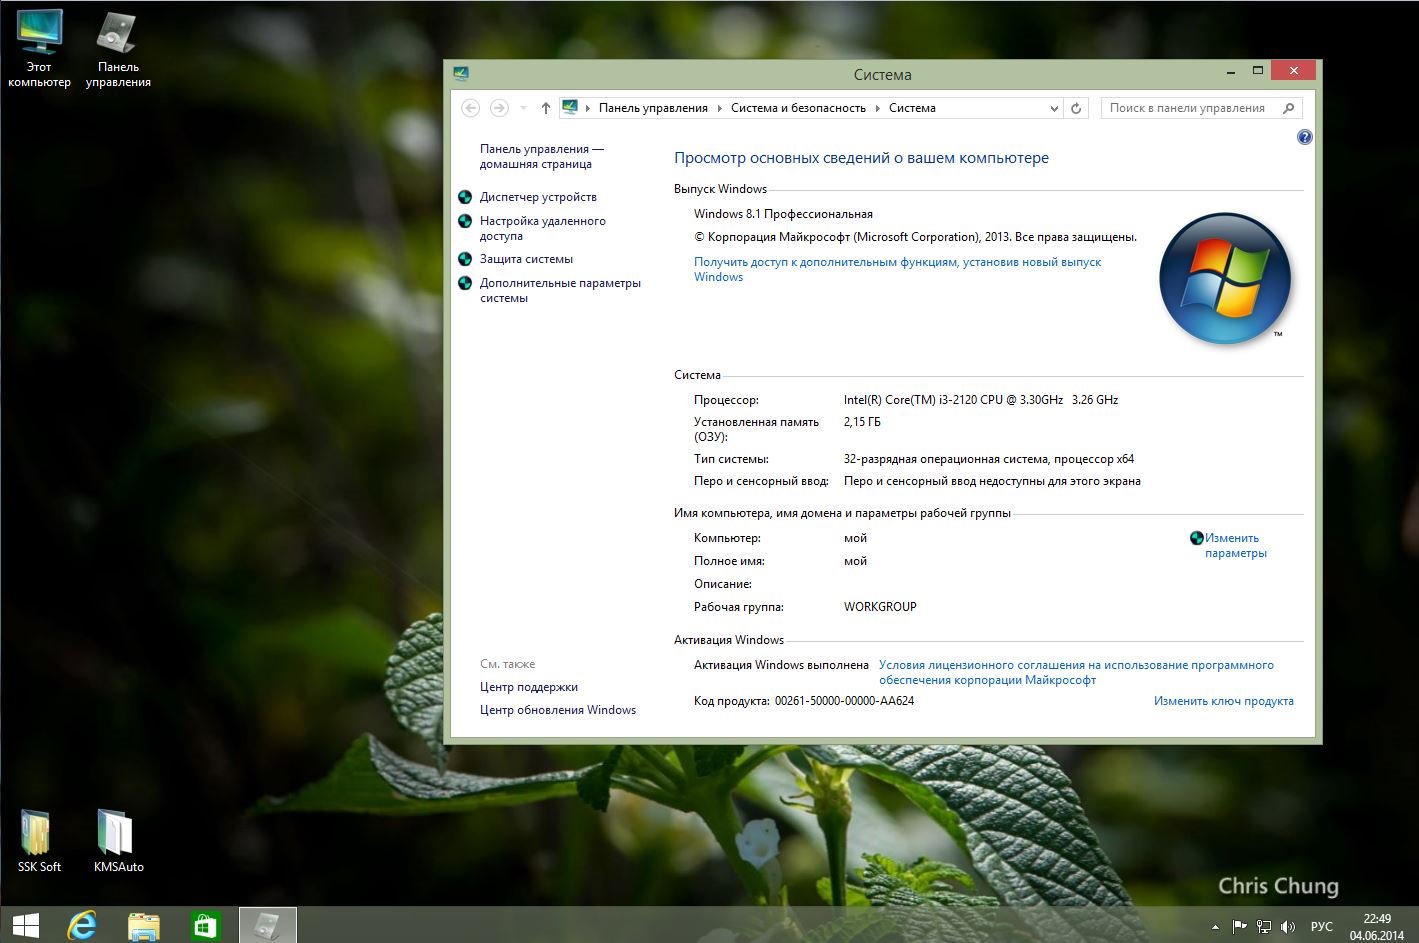Screen dimensions: 1419x943
Task: Open help question mark icon
Action: pos(1304,137)
